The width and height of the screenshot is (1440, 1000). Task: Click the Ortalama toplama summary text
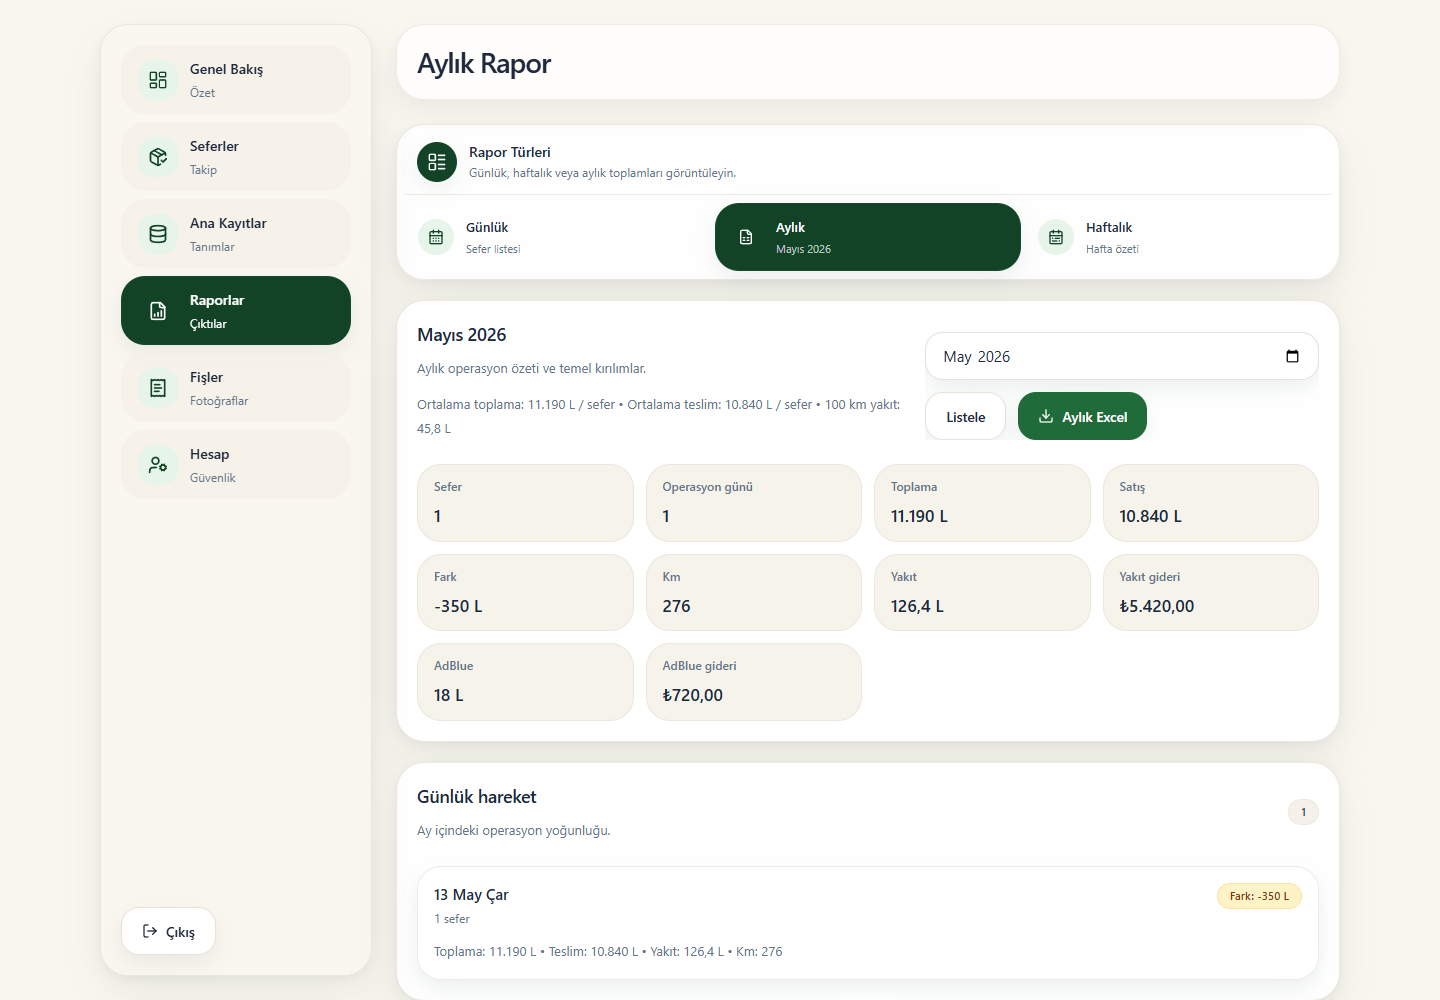click(659, 416)
